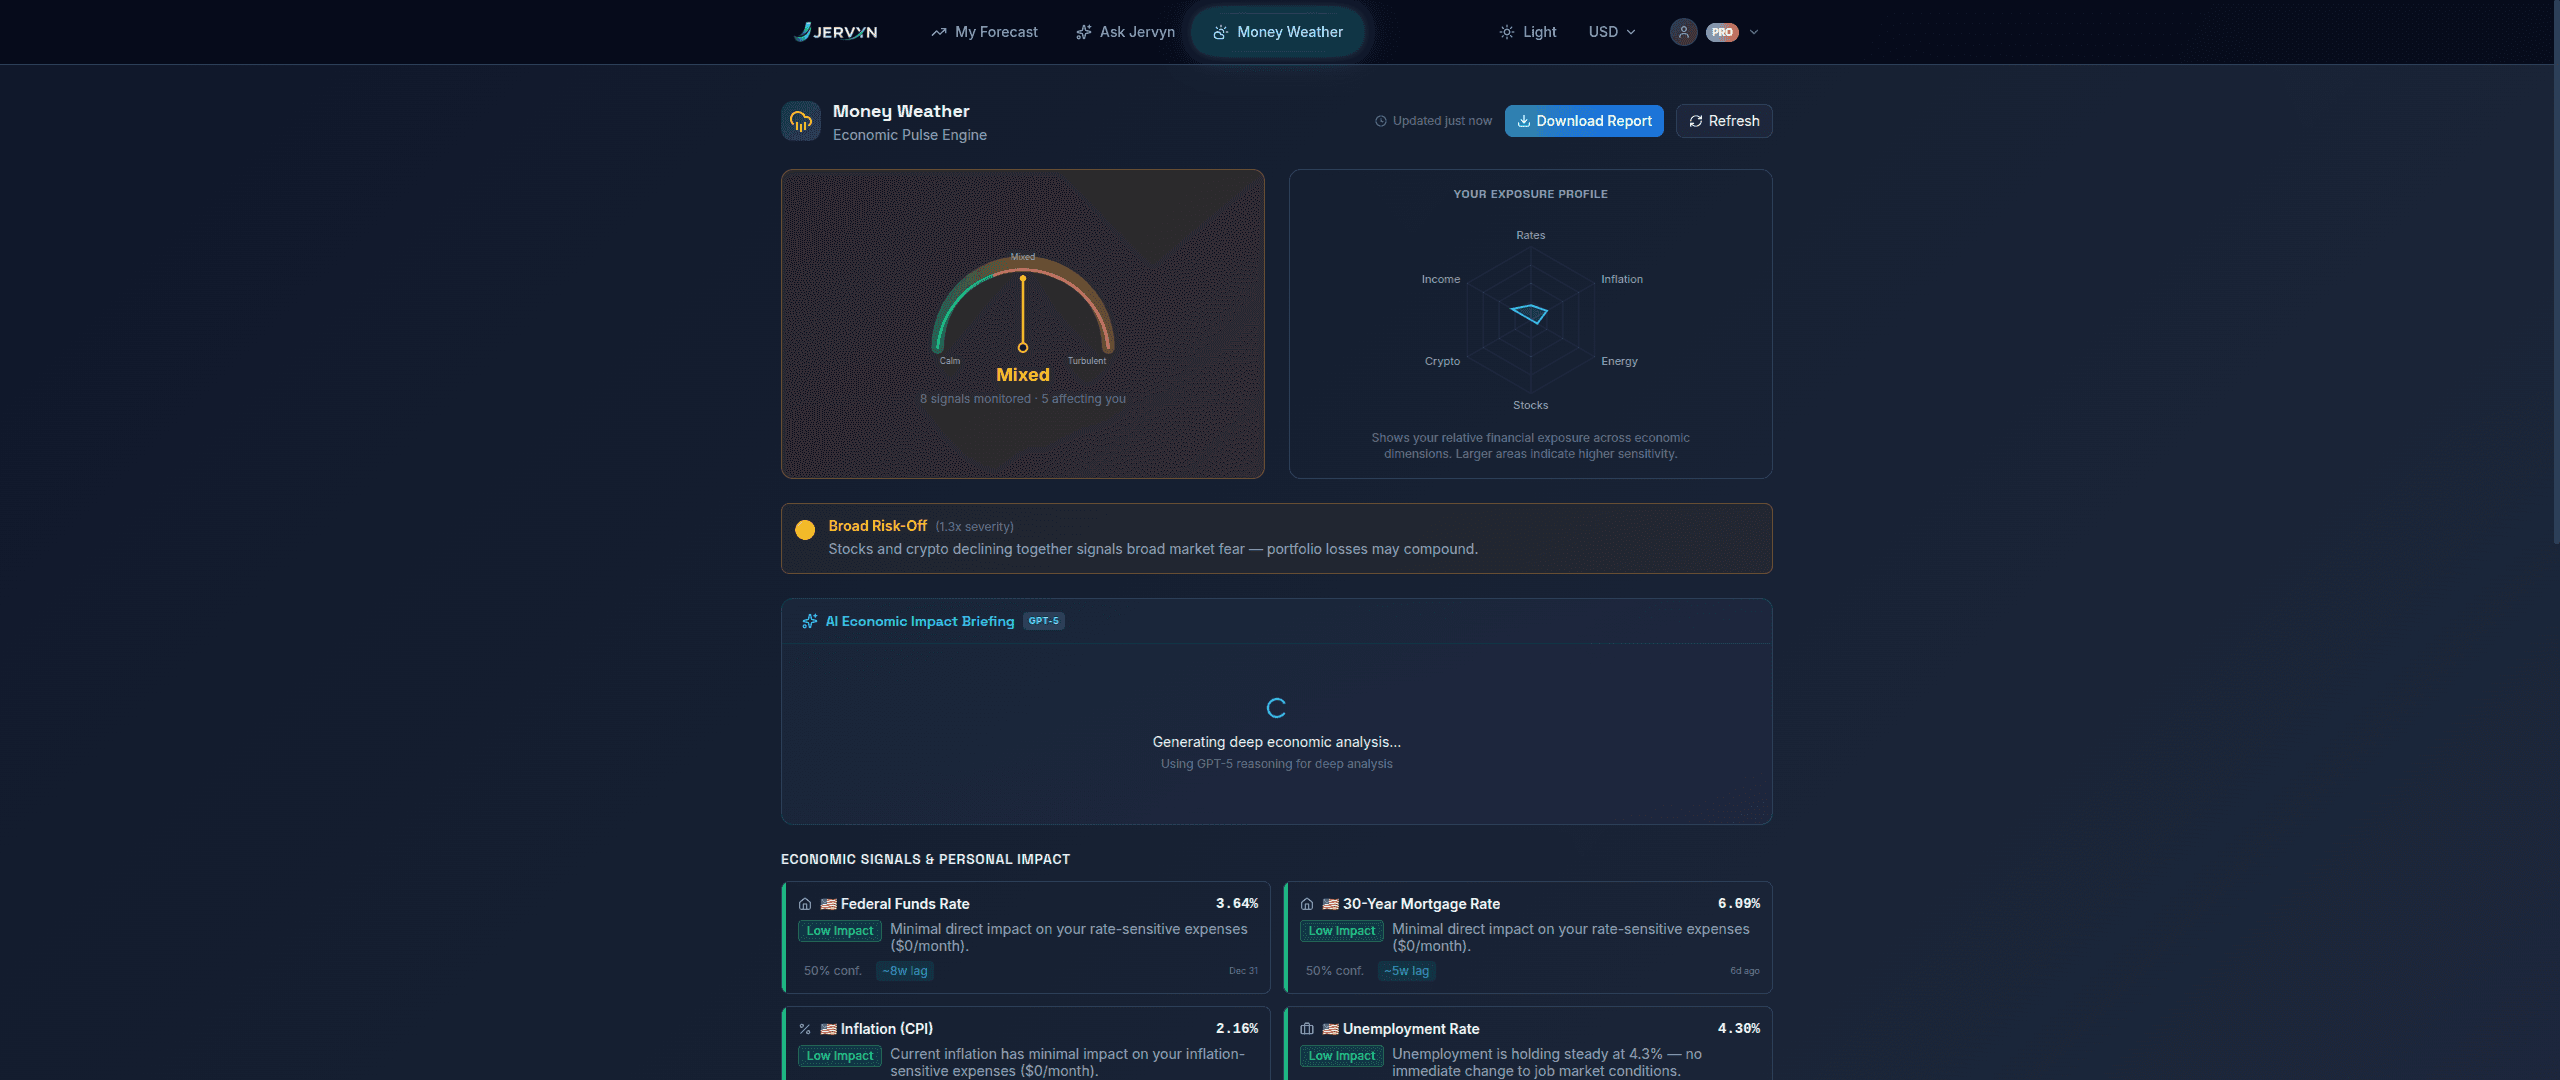Select the Money Weather tab
Viewport: 2560px width, 1080px height.
coord(1278,32)
